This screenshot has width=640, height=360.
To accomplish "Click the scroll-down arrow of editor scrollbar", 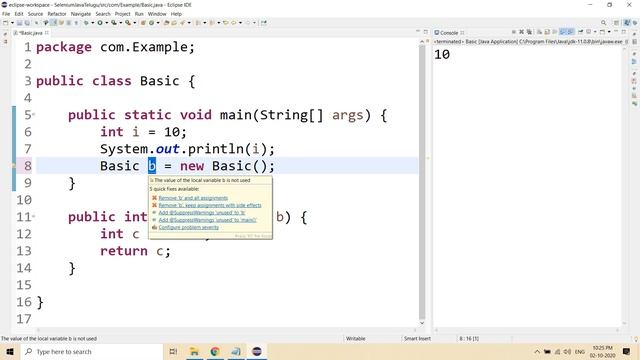I will pyautogui.click(x=422, y=323).
